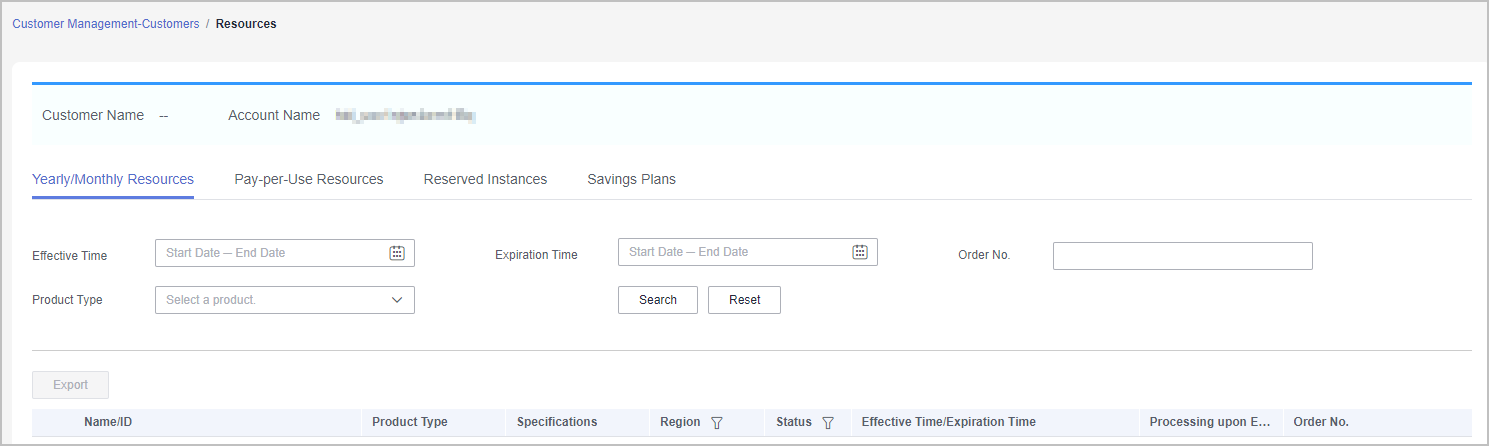This screenshot has height=446, width=1489.
Task: Filter the table by Status
Action: 828,423
